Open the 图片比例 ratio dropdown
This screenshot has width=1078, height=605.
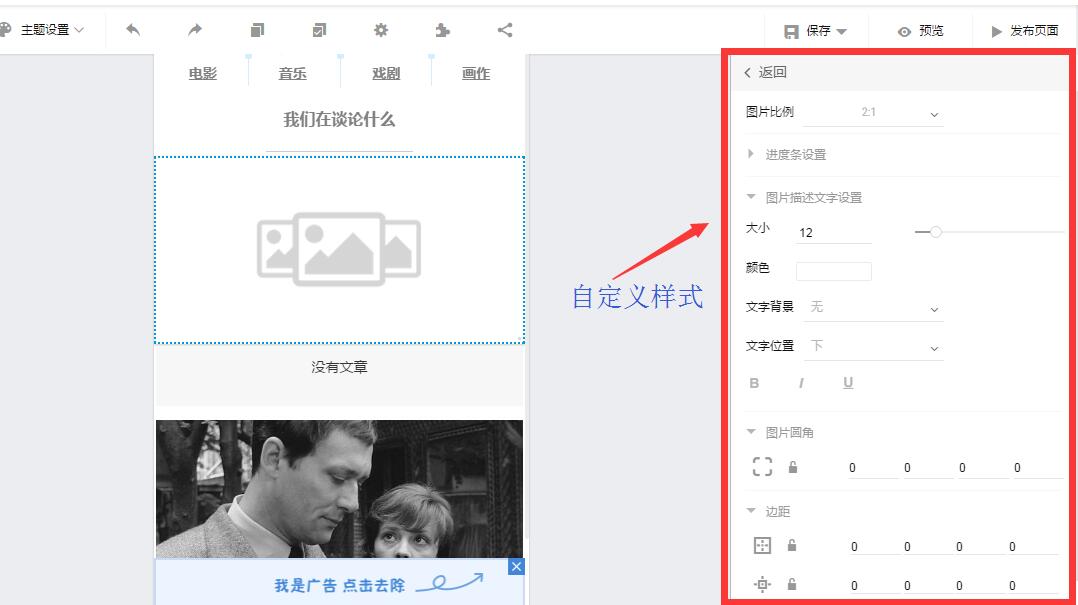point(873,113)
